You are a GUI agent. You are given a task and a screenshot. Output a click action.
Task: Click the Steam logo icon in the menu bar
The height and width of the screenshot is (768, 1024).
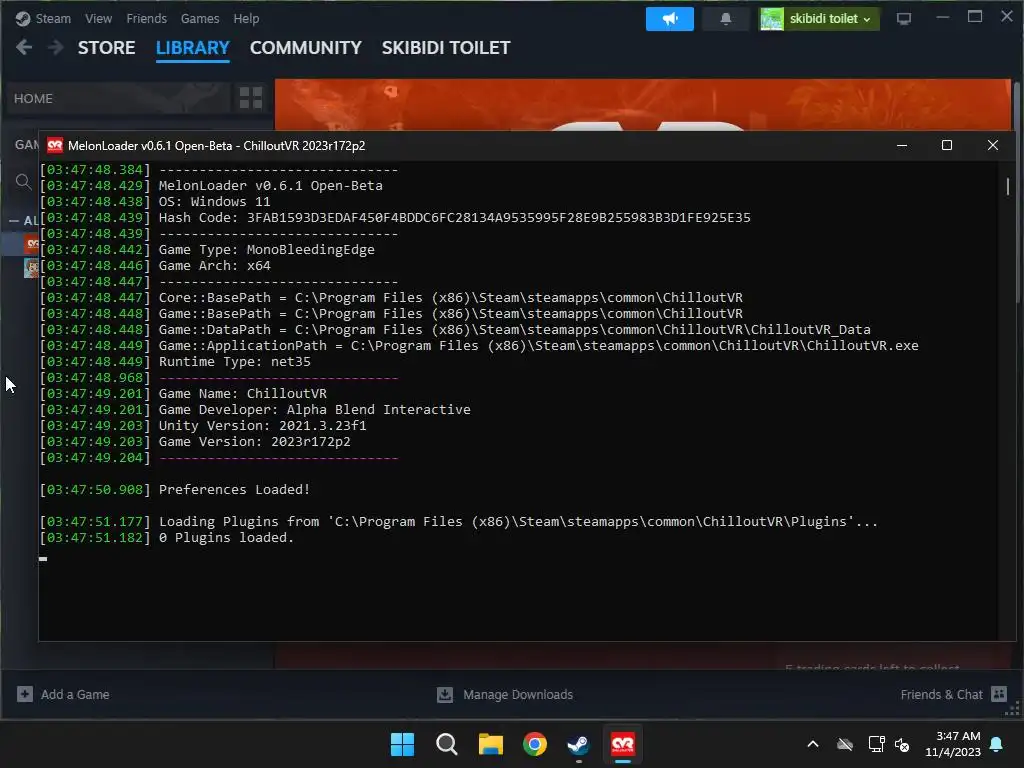click(23, 19)
